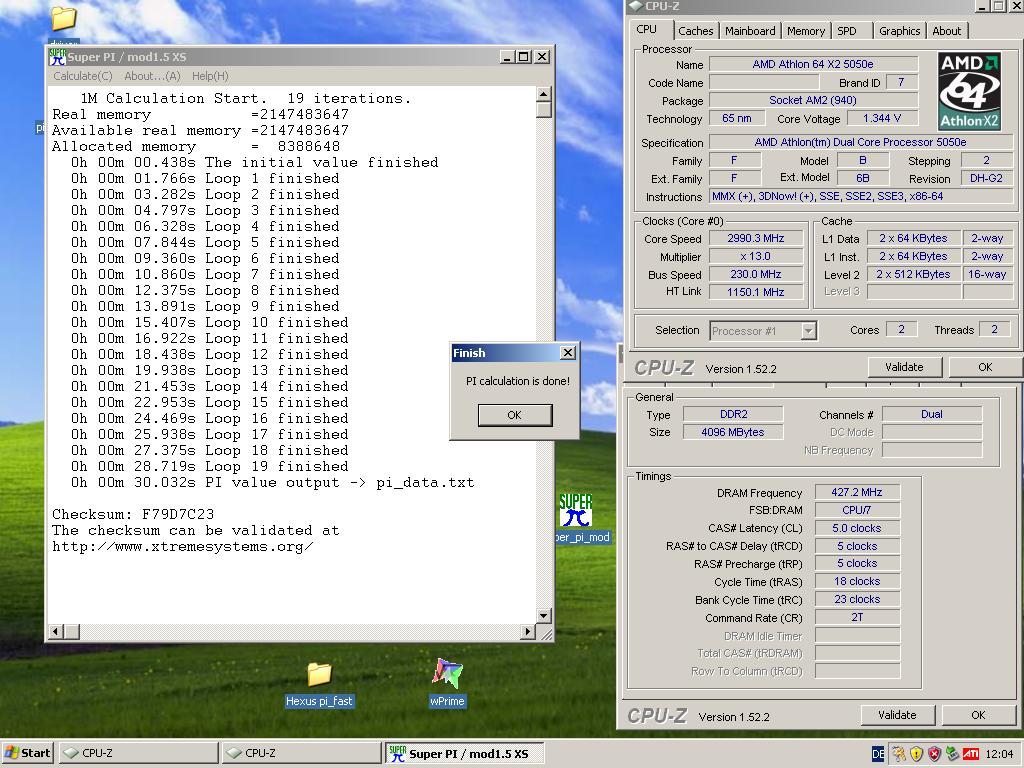Switch to the Memory tab
1024x768 pixels.
(x=805, y=31)
